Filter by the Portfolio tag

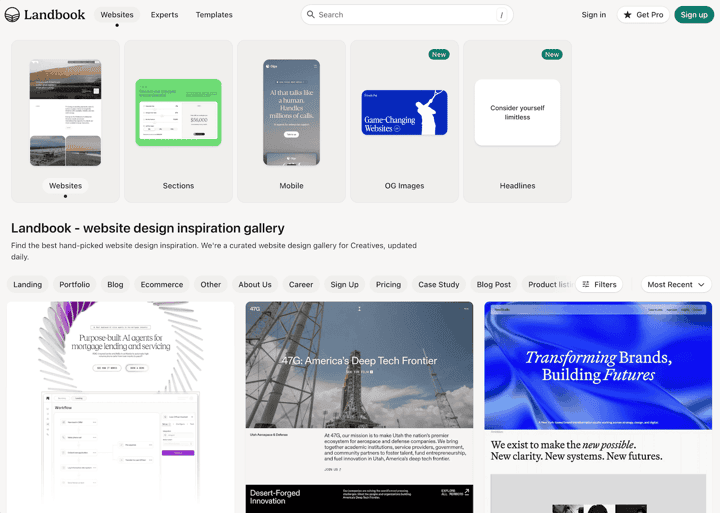[x=74, y=284]
